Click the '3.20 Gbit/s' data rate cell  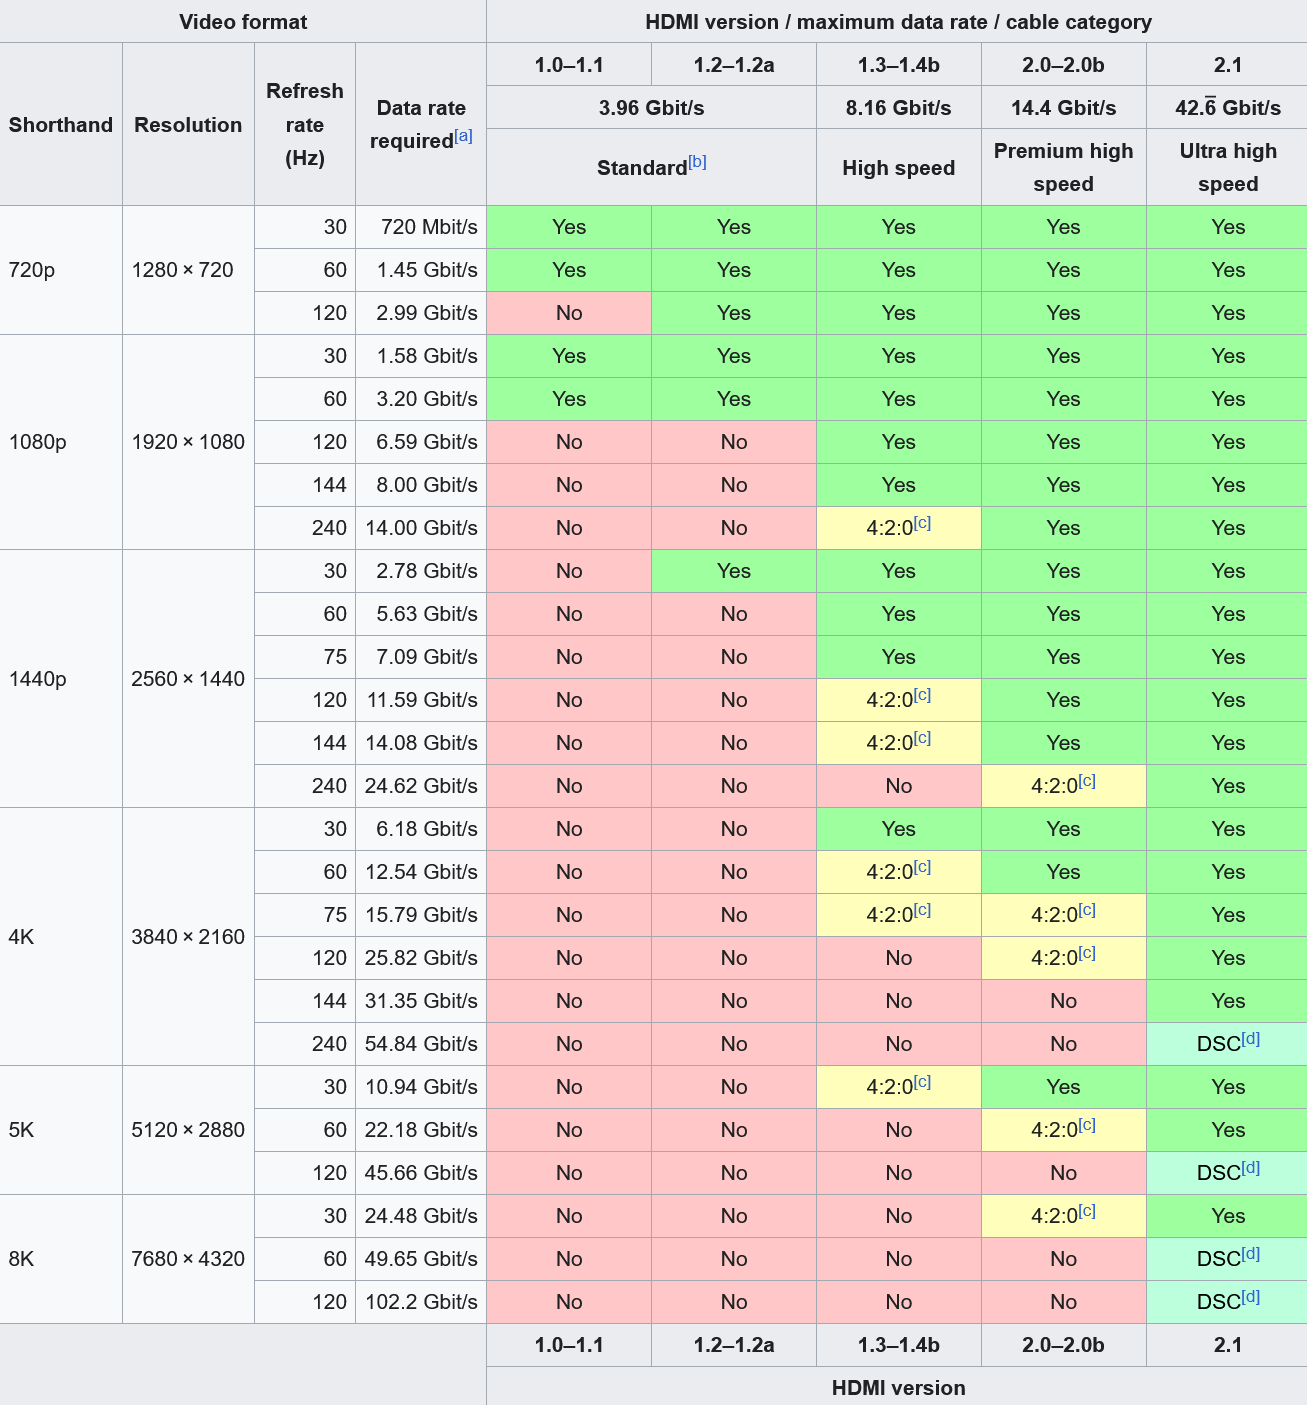click(421, 399)
